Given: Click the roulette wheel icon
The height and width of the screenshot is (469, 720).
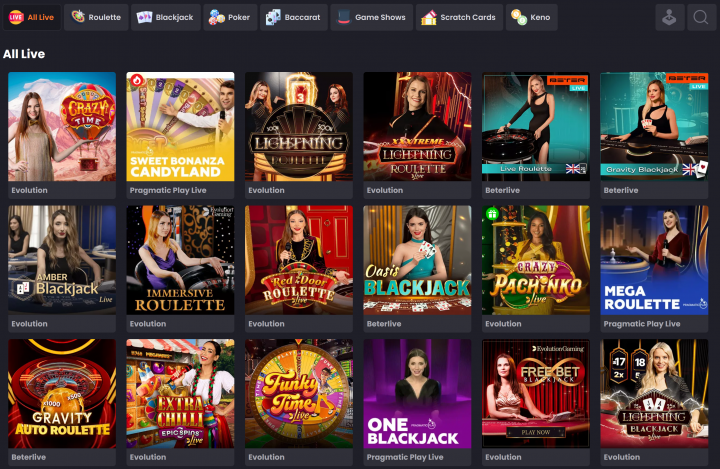Looking at the screenshot, I should pyautogui.click(x=78, y=17).
